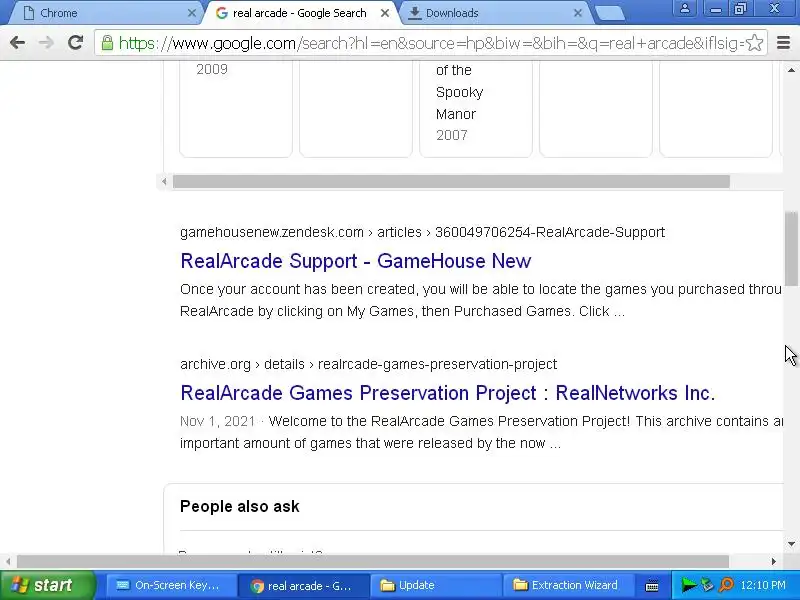The width and height of the screenshot is (800, 600).
Task: Click the People also ask heading
Action: point(240,506)
